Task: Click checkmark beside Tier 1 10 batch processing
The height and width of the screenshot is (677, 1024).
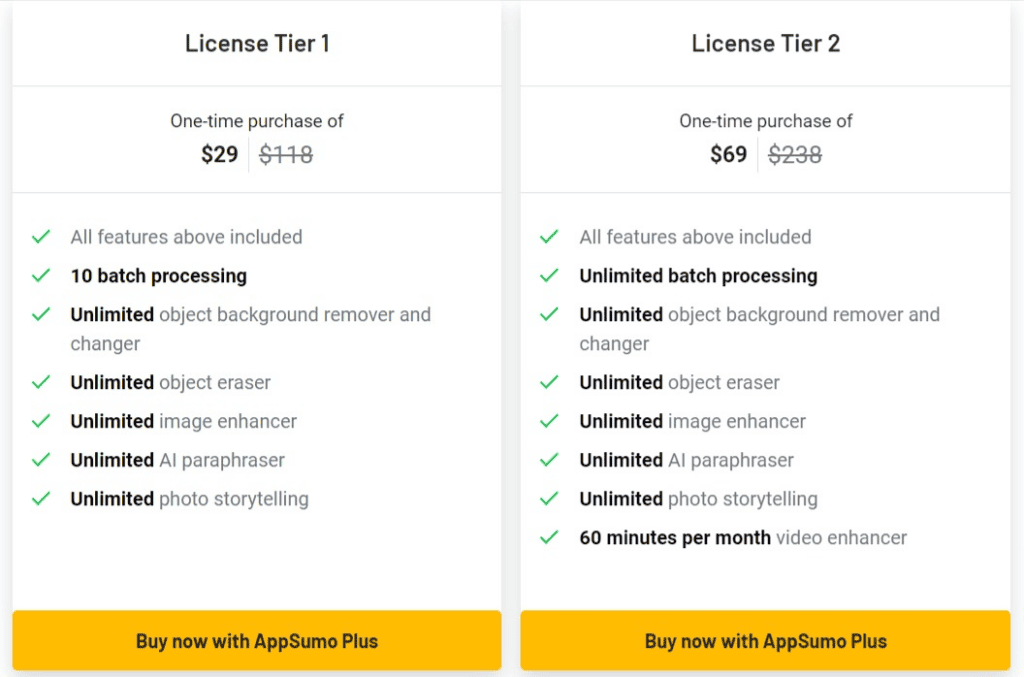Action: click(41, 276)
